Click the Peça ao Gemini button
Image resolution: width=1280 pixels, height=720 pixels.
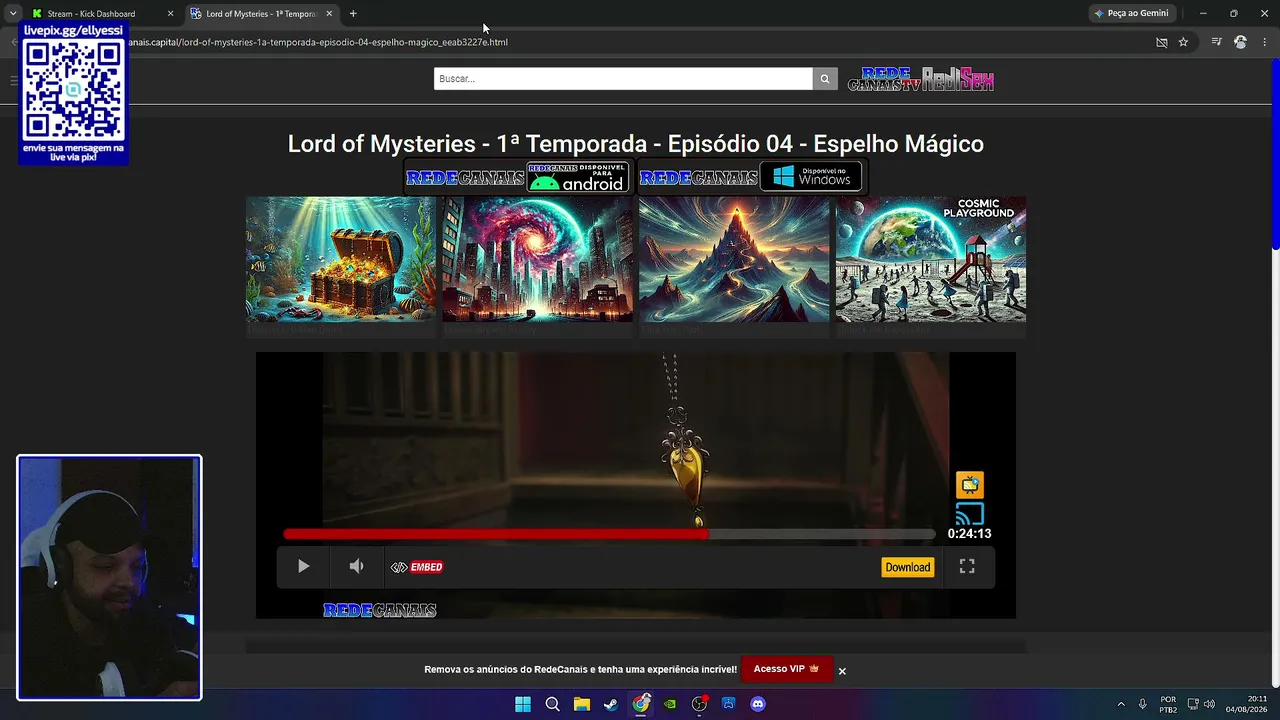(1131, 14)
